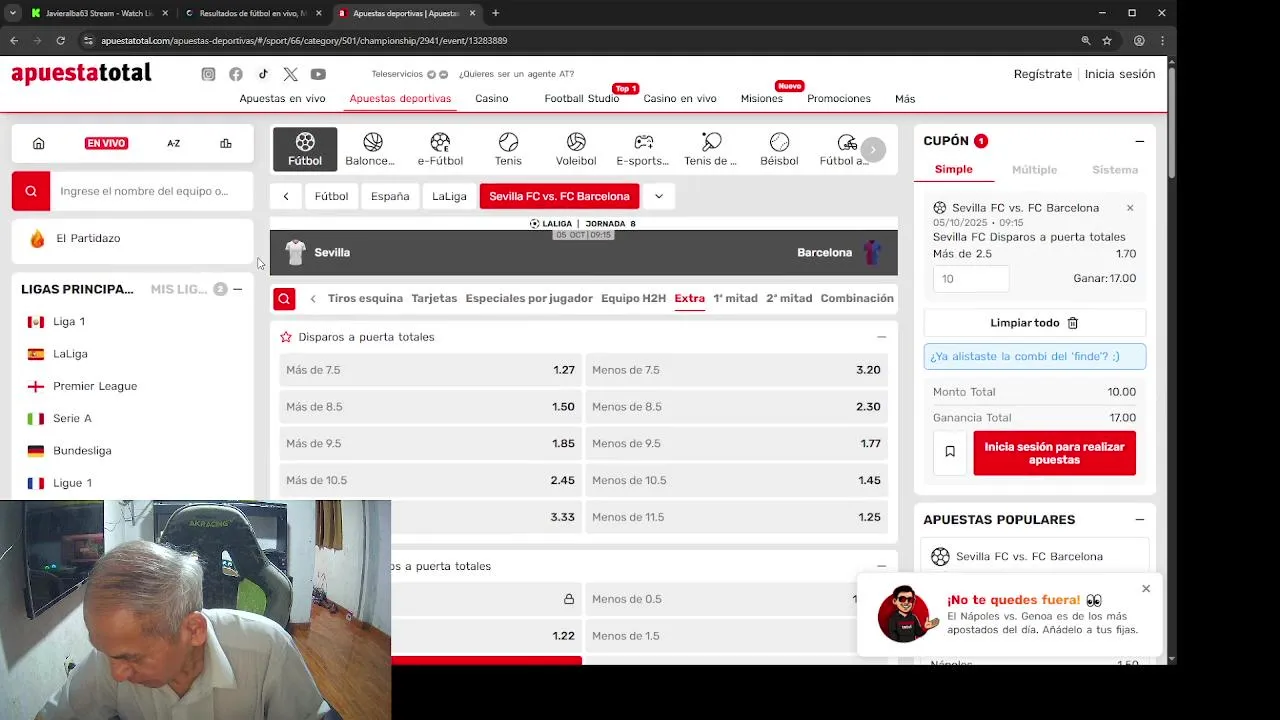1280x720 pixels.
Task: Select Más de 10.5 odds 2.45
Action: coord(430,481)
